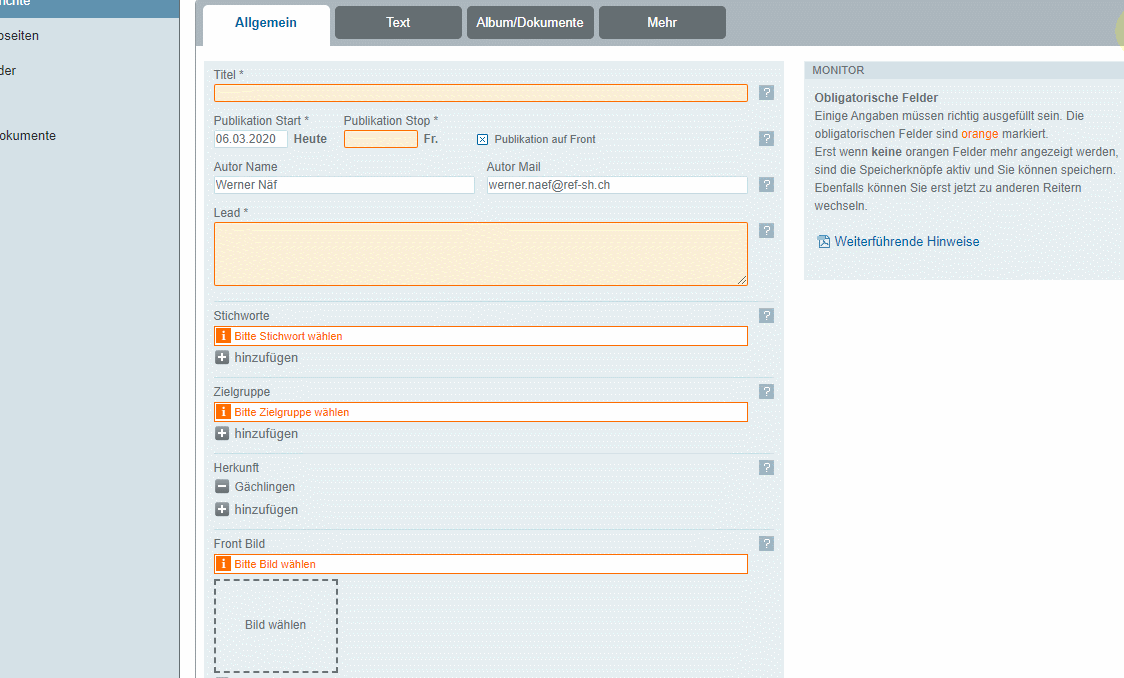
Task: Open help icon for Autor row
Action: pos(766,184)
